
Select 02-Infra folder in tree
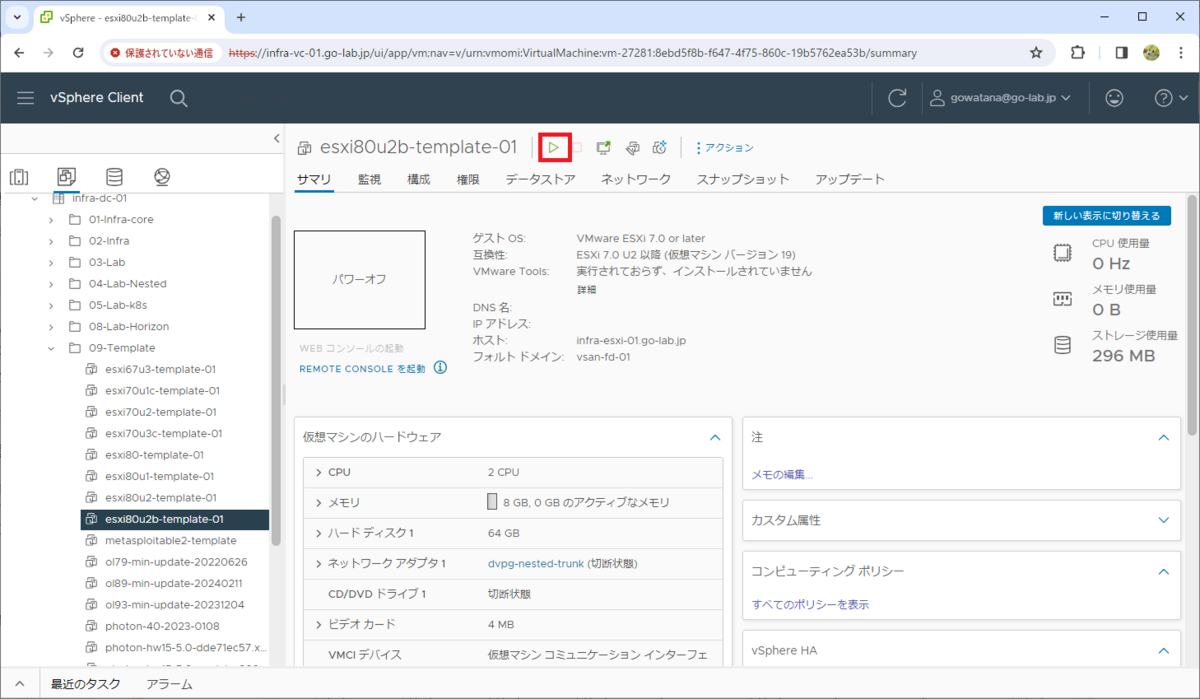tap(109, 241)
